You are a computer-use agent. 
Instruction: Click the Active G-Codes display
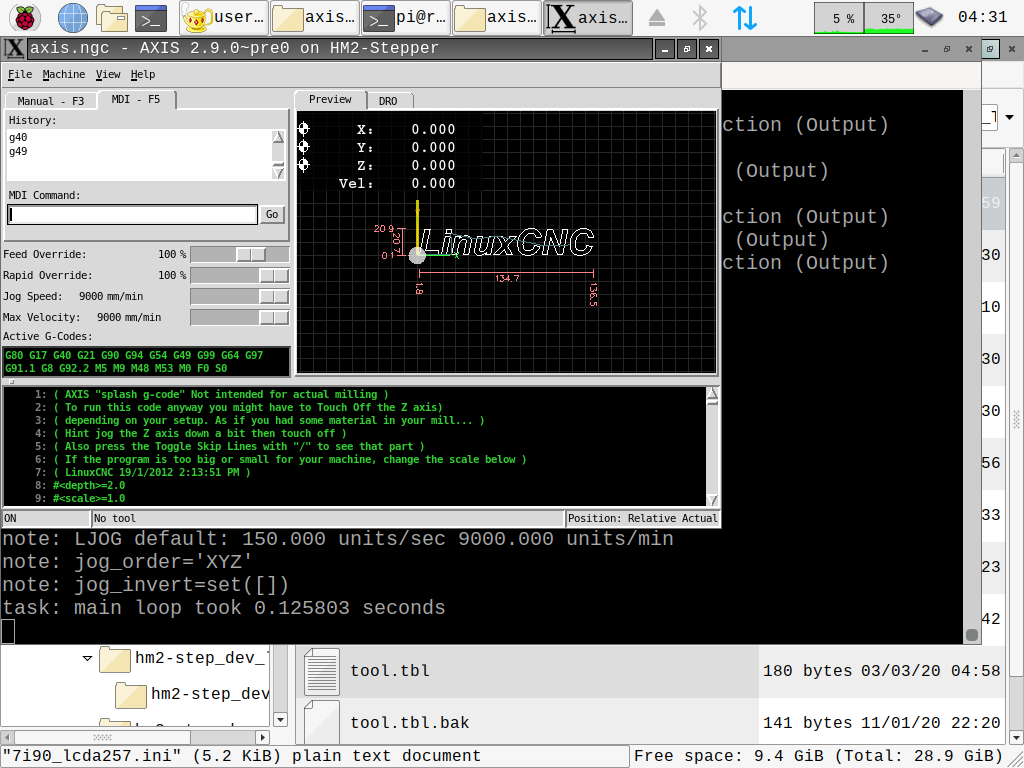[x=146, y=362]
